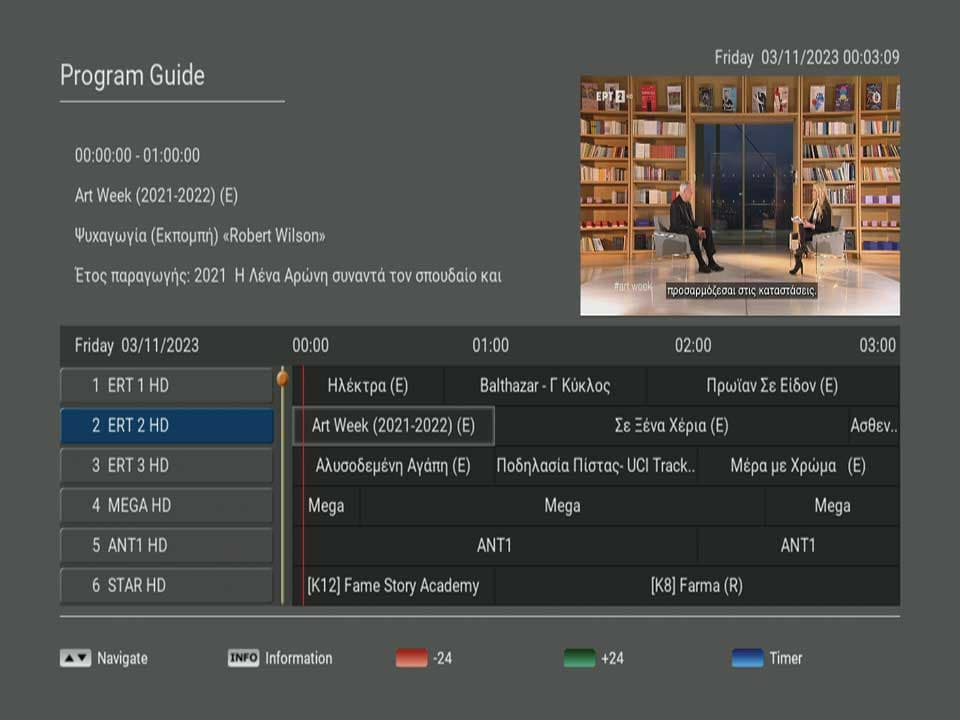
Task: Choose channel 5 ANT1 HD
Action: click(x=166, y=545)
